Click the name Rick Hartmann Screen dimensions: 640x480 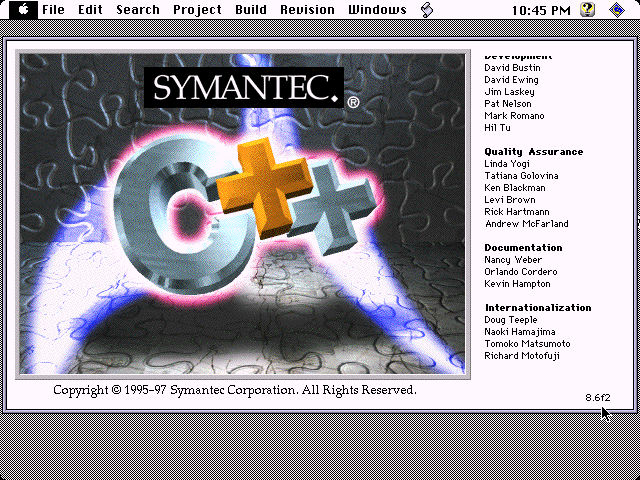pos(517,212)
